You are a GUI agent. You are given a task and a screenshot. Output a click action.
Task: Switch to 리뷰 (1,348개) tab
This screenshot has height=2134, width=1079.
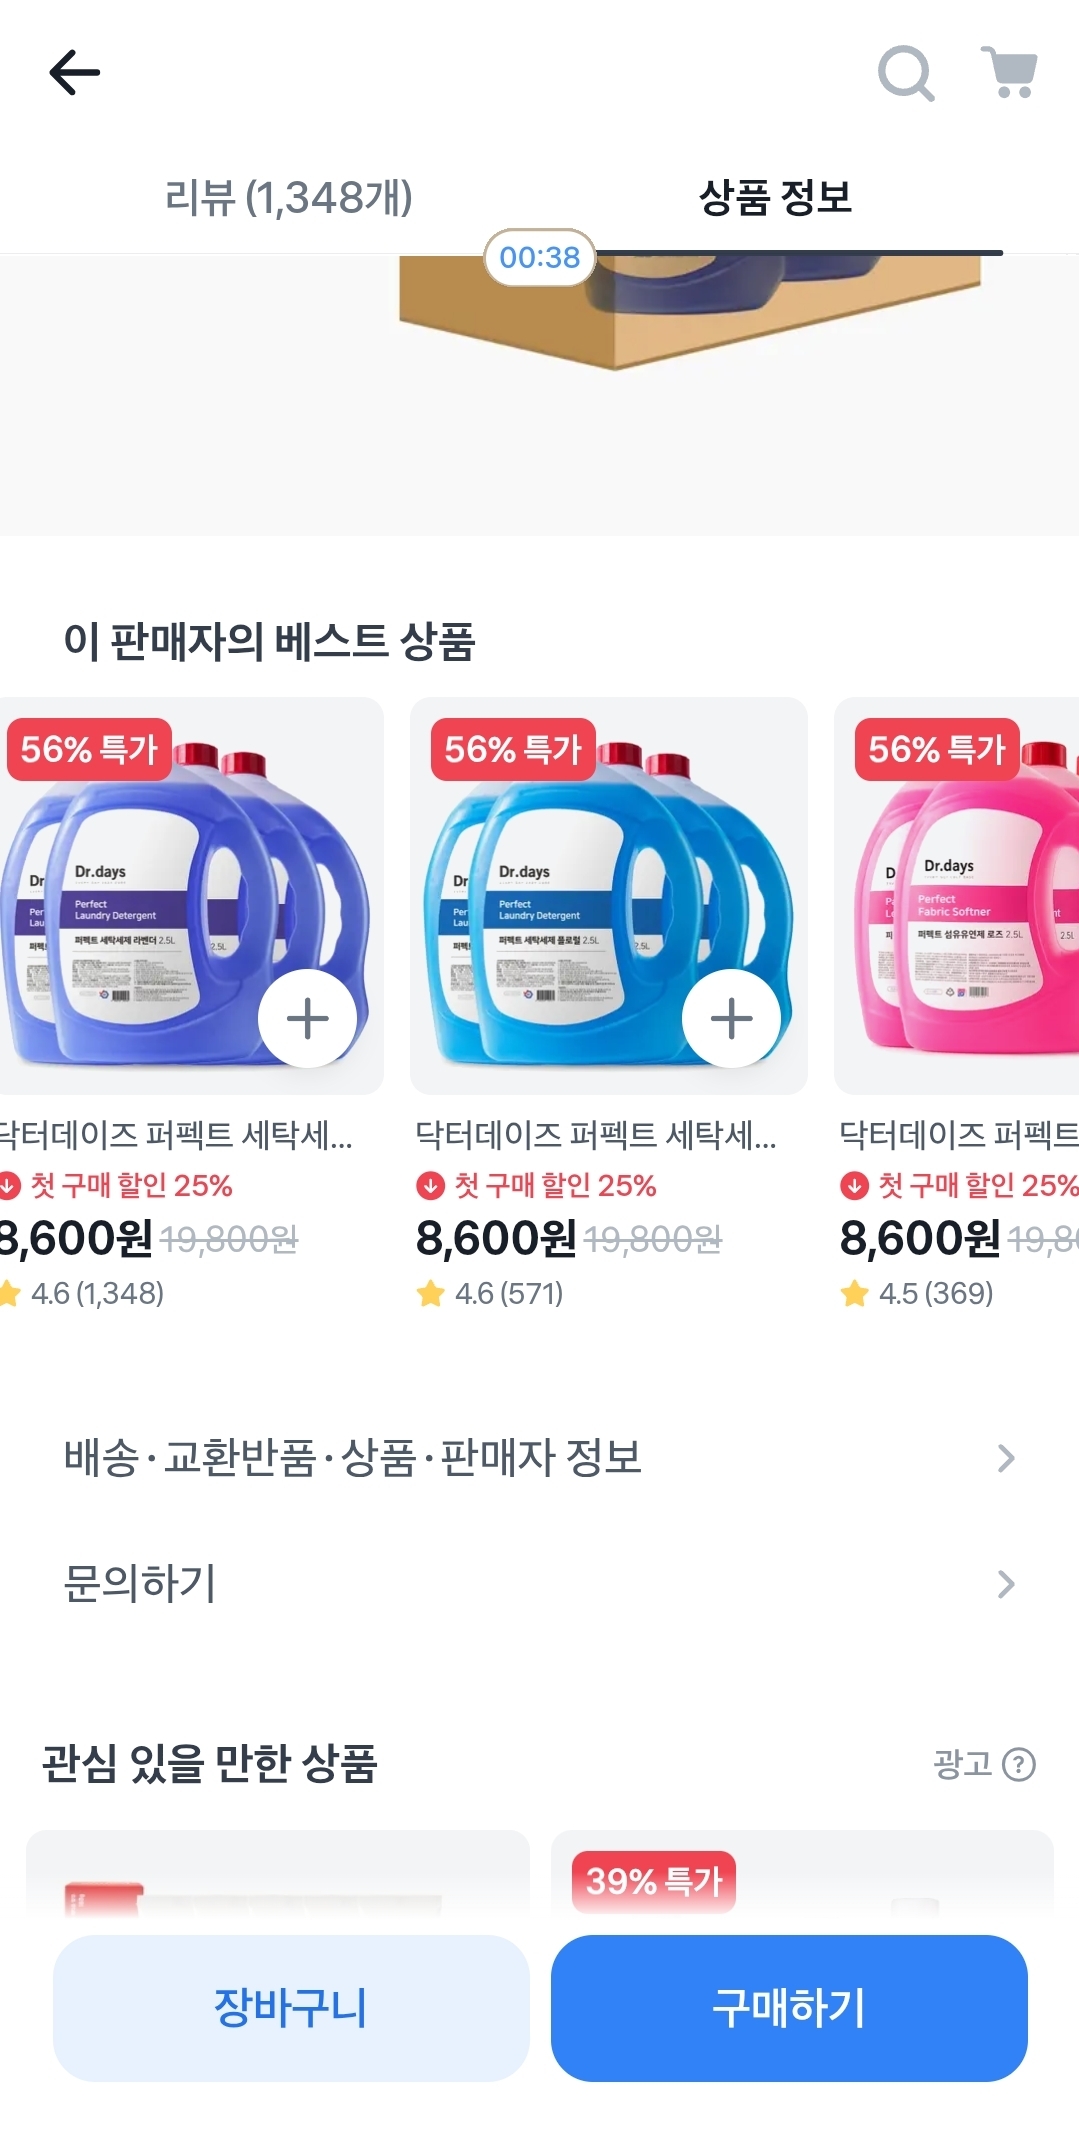(x=288, y=198)
